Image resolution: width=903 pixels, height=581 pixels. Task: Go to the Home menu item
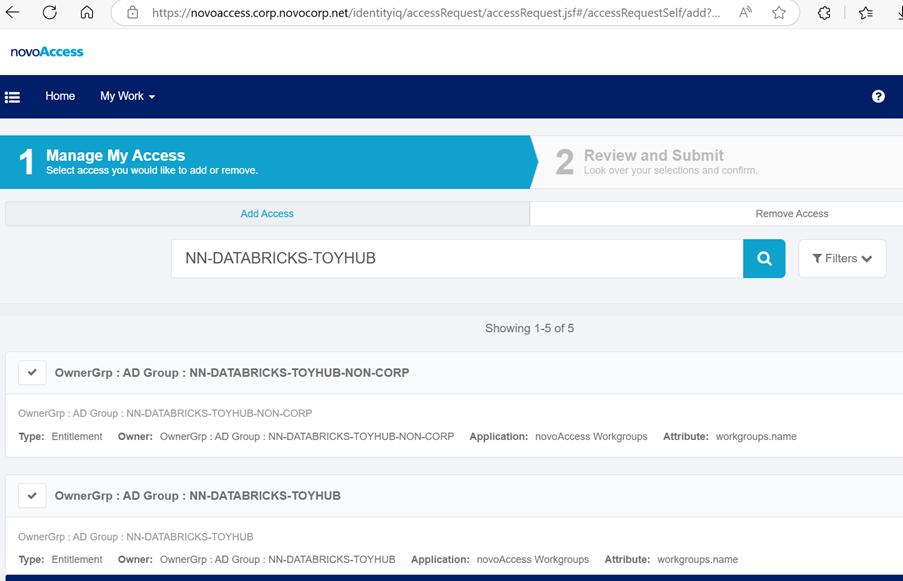coord(60,96)
